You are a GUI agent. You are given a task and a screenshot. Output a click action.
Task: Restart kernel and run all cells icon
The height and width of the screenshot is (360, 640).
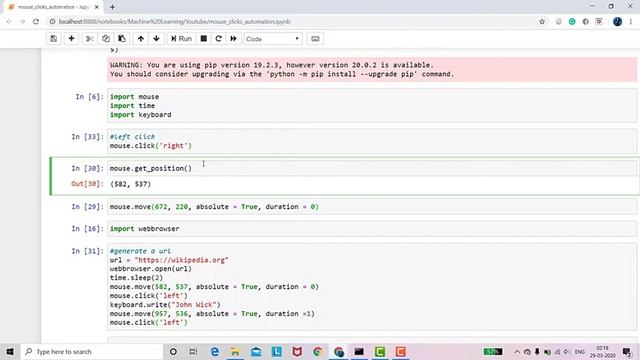pos(233,39)
